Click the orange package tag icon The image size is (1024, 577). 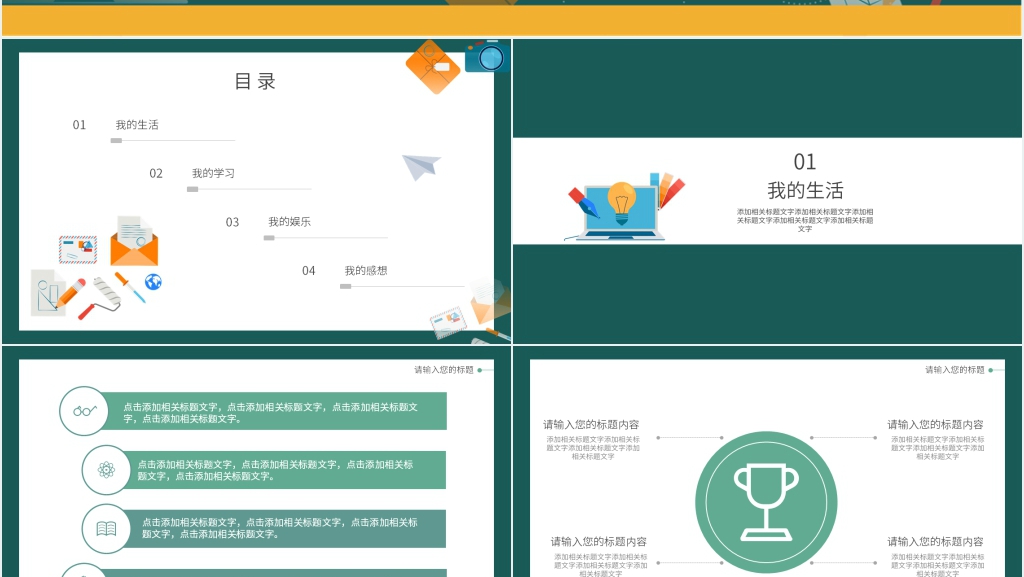[x=433, y=67]
